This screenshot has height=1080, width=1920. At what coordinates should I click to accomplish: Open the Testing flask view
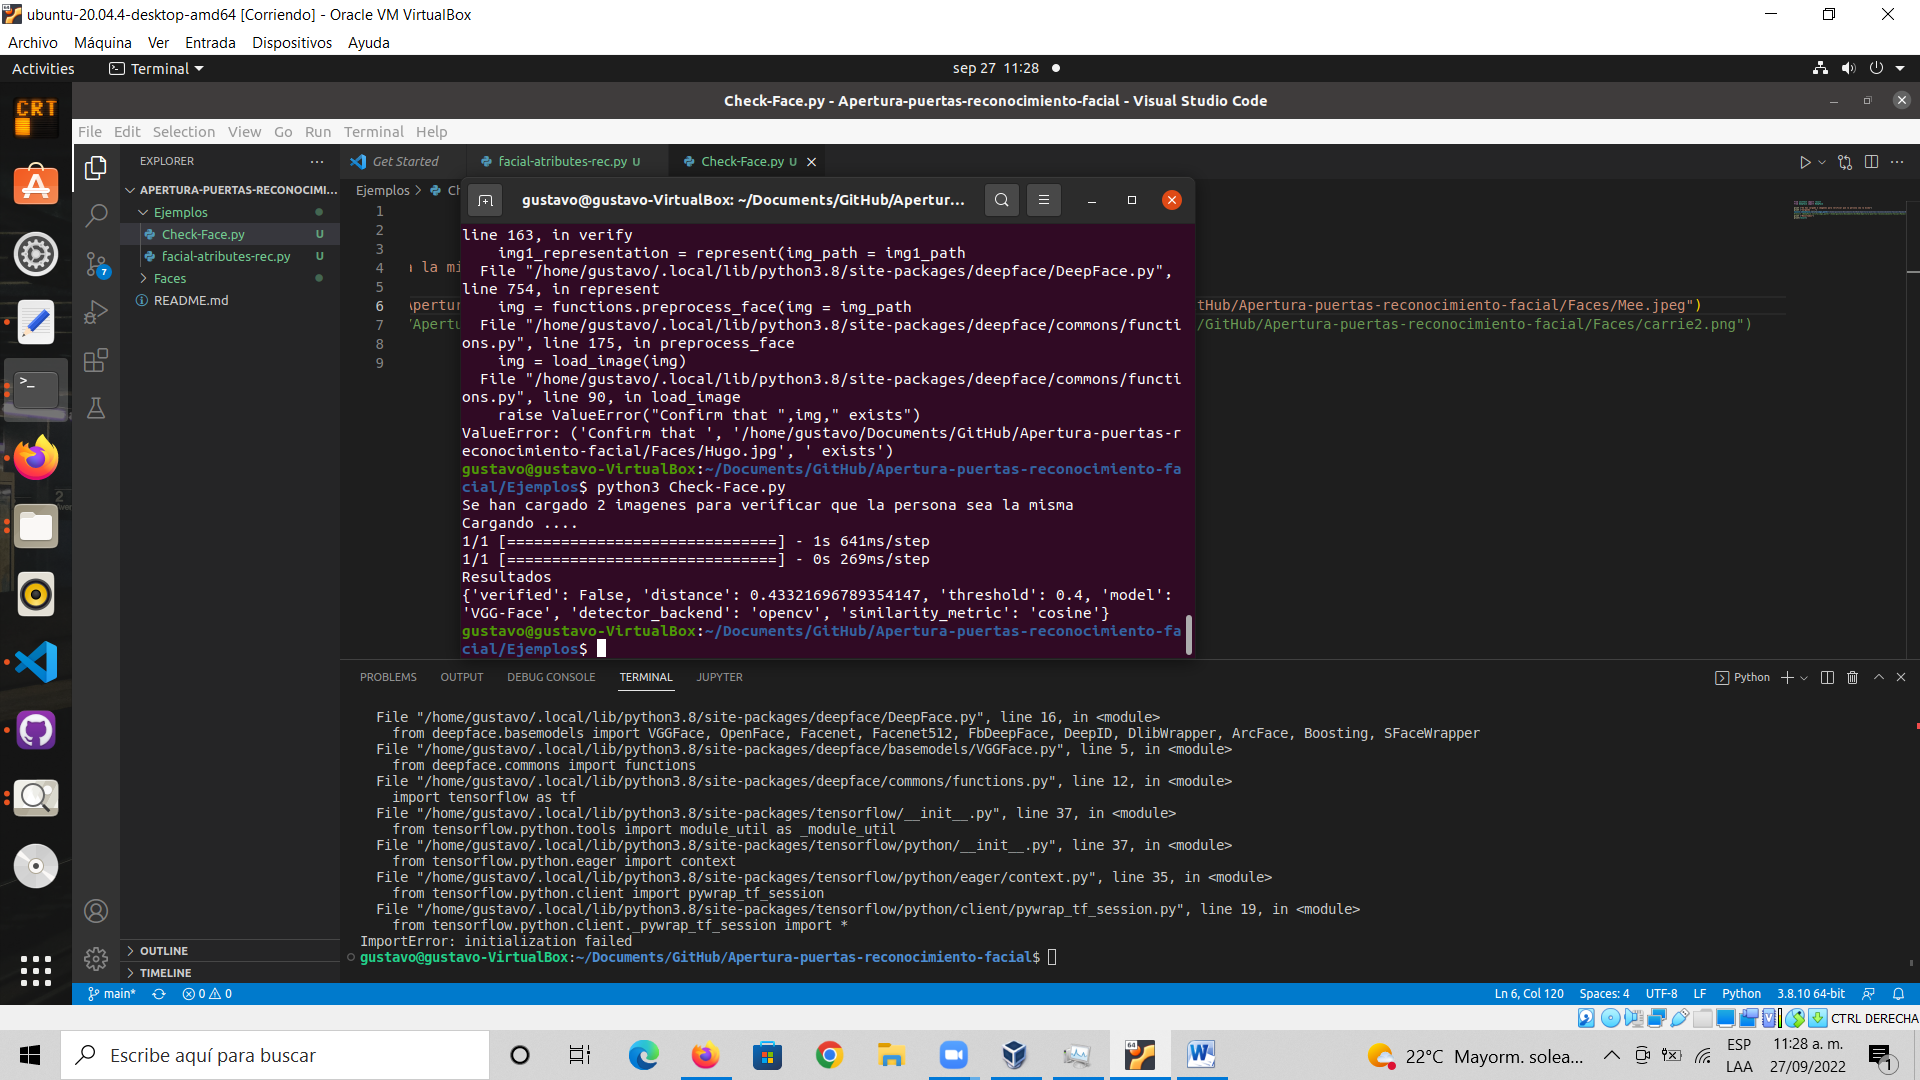96,408
